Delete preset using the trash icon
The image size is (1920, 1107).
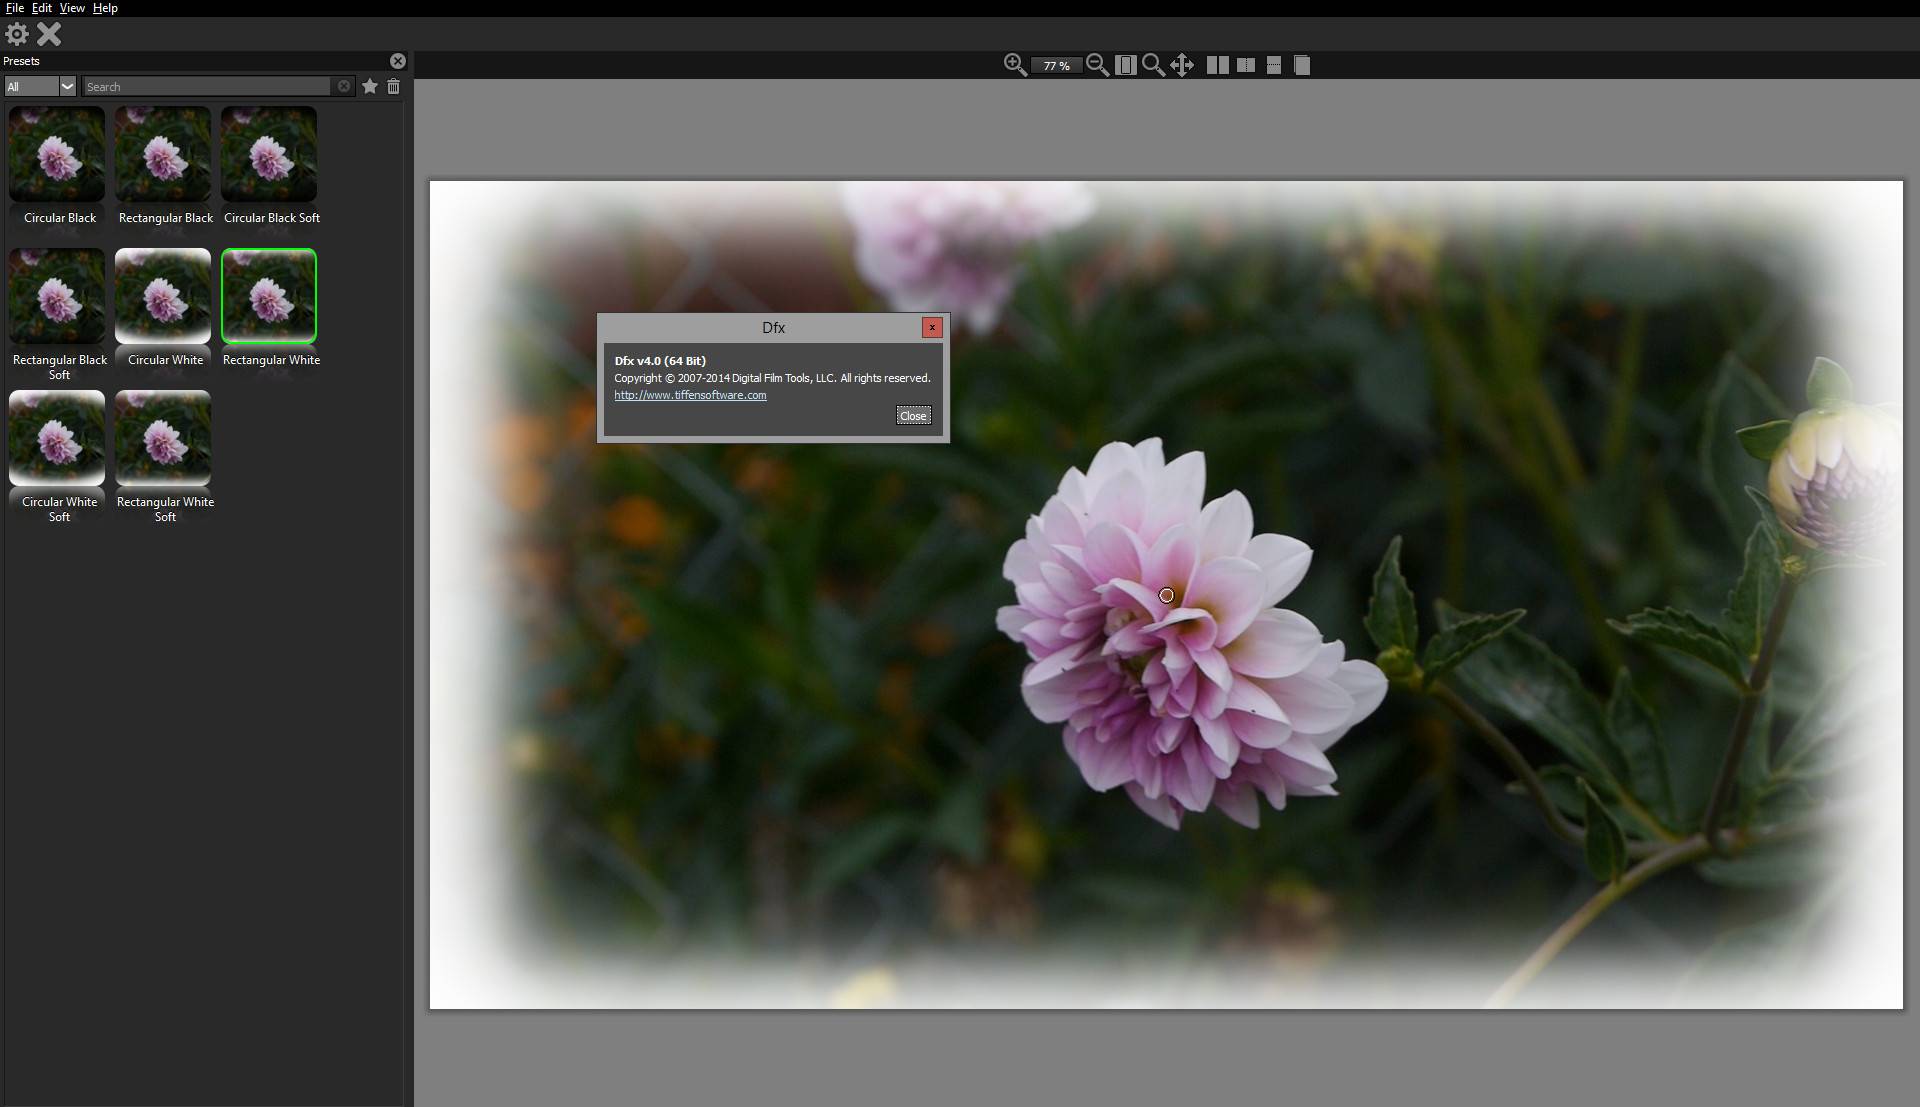pos(394,87)
